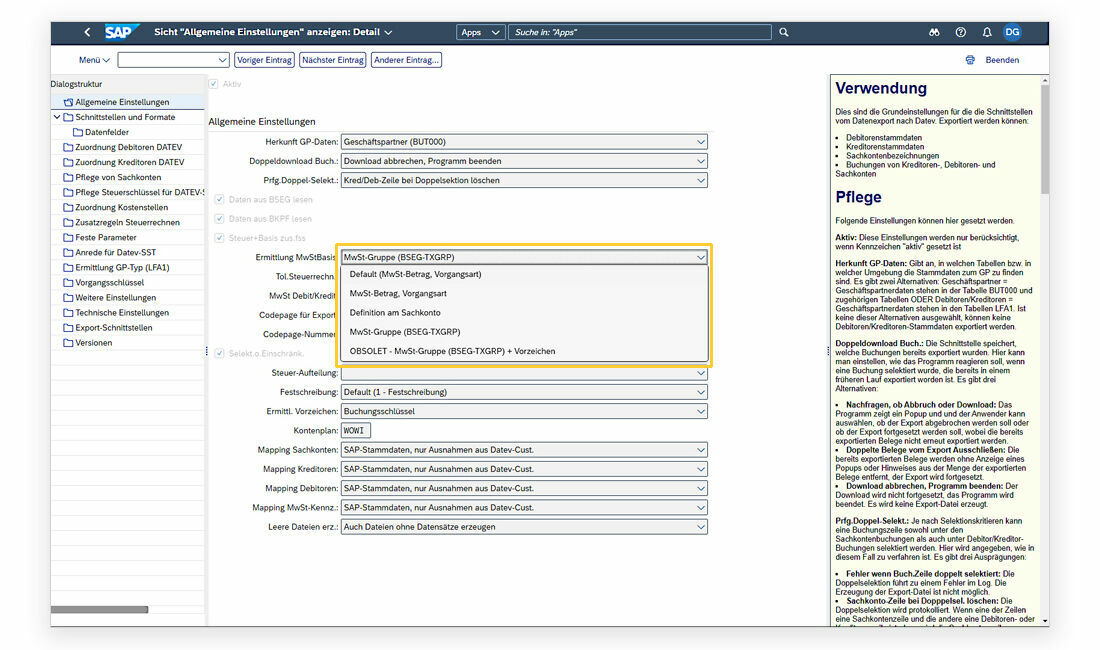Open the Menü menu
The width and height of the screenshot is (1100, 650).
[94, 60]
